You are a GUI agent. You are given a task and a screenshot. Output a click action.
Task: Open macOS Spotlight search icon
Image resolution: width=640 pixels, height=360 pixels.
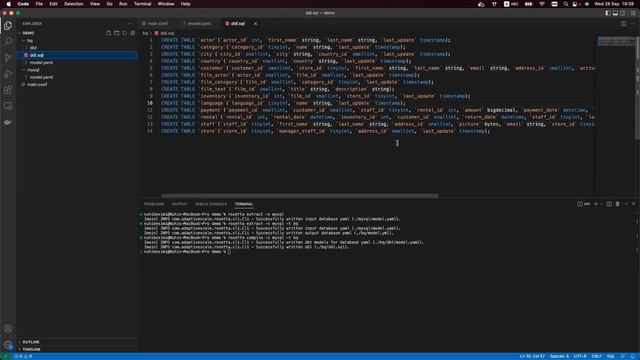(x=566, y=4)
